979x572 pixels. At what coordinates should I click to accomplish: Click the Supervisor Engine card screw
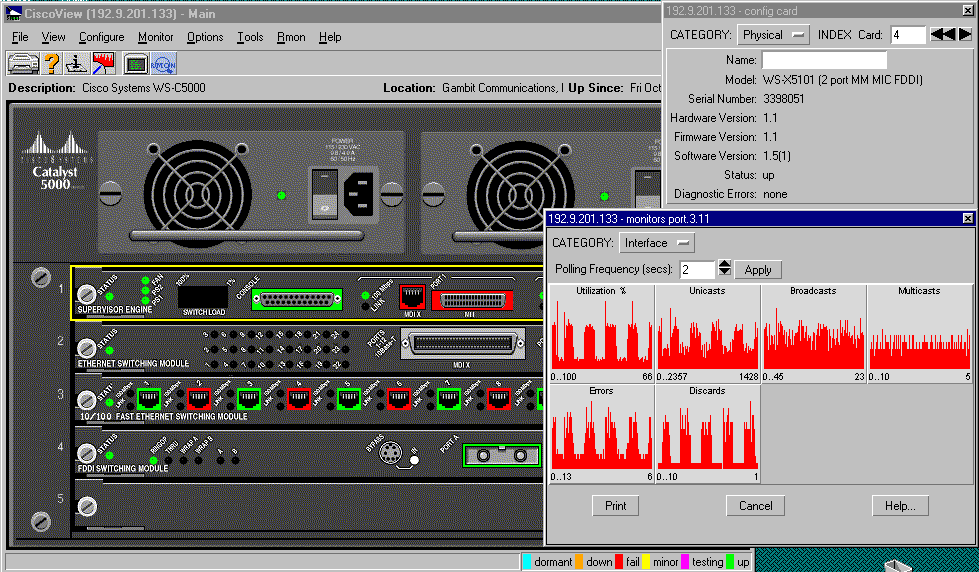(86, 293)
